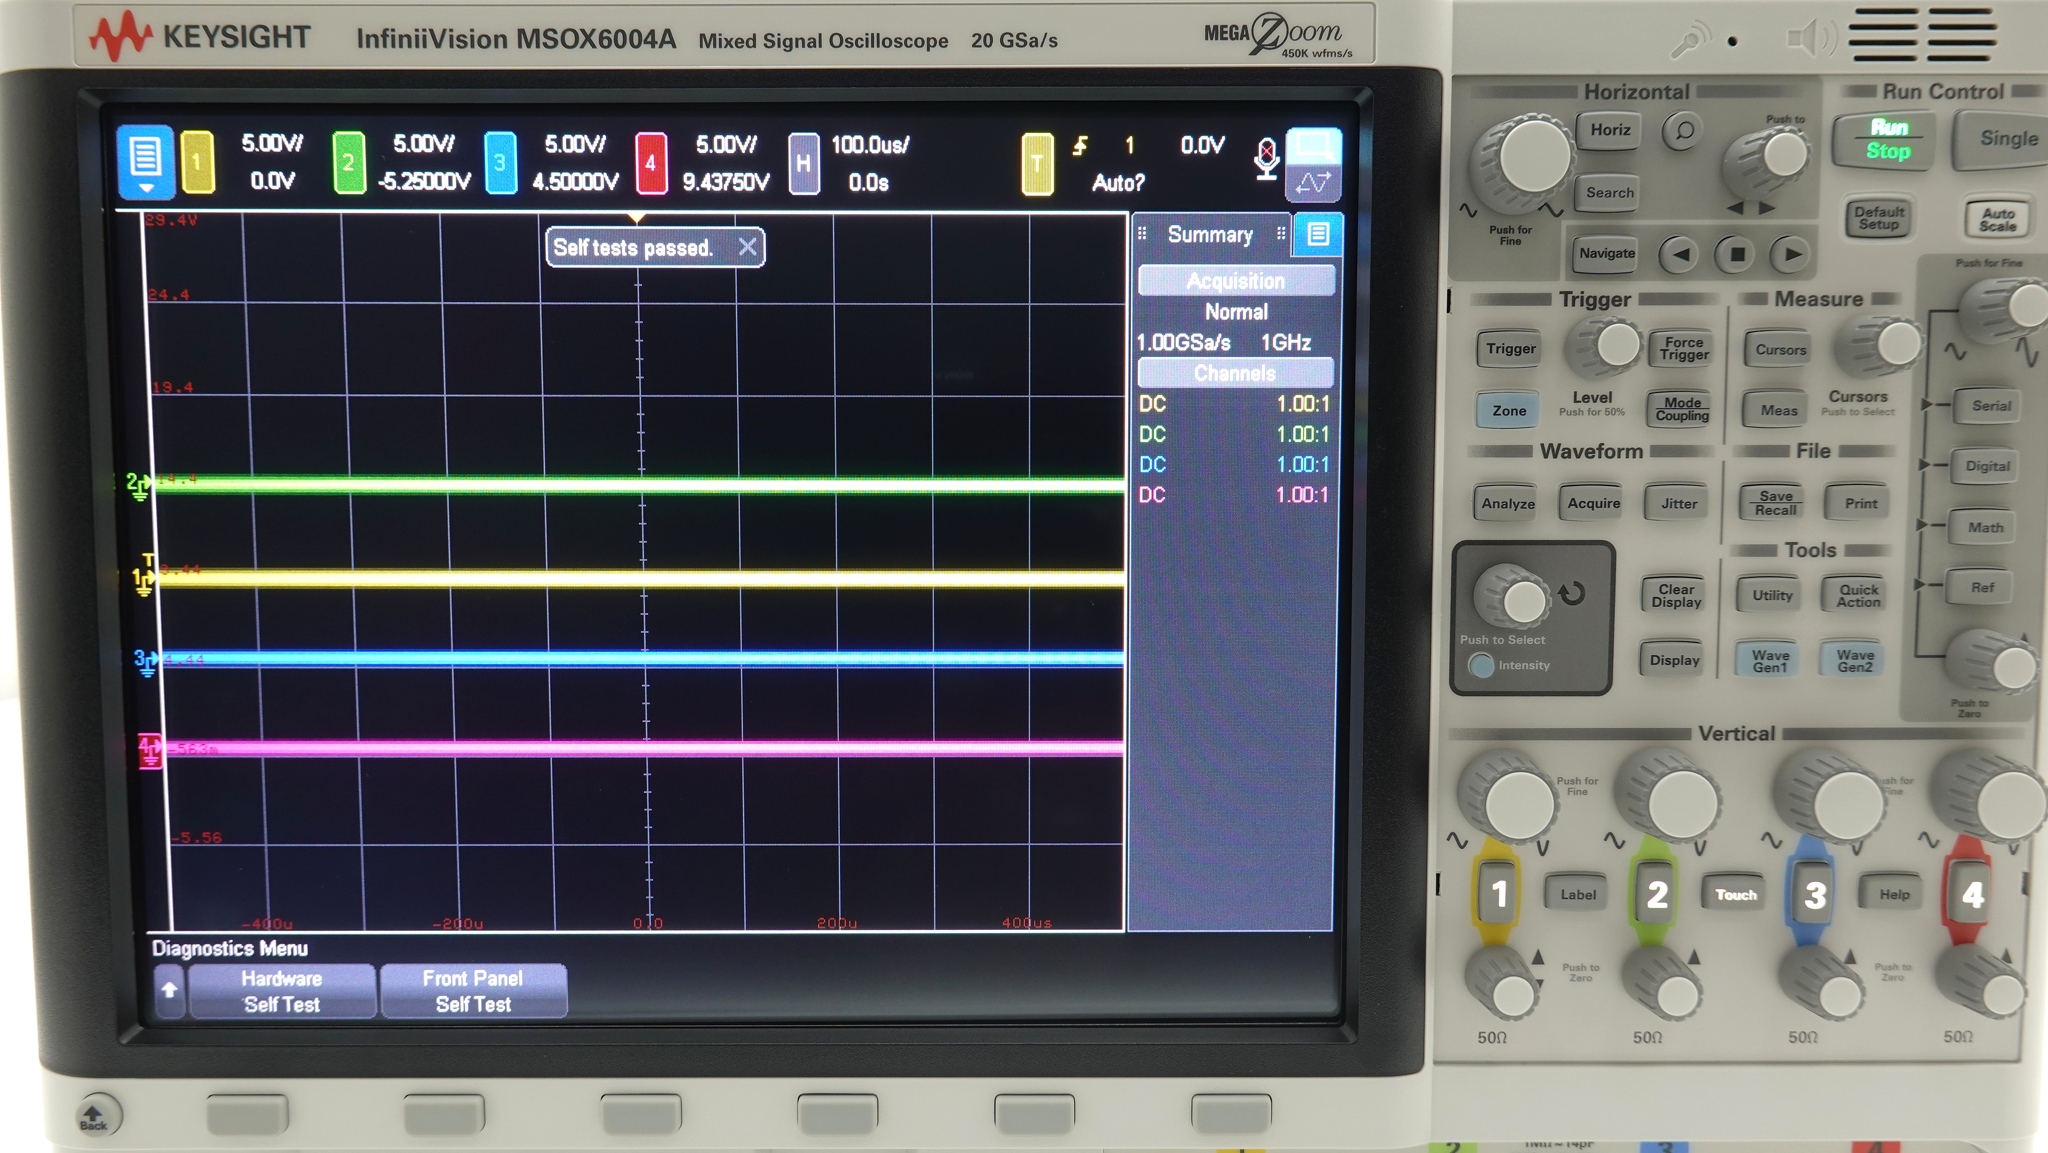
Task: Tap the H horizontal timebase badge
Action: click(803, 163)
